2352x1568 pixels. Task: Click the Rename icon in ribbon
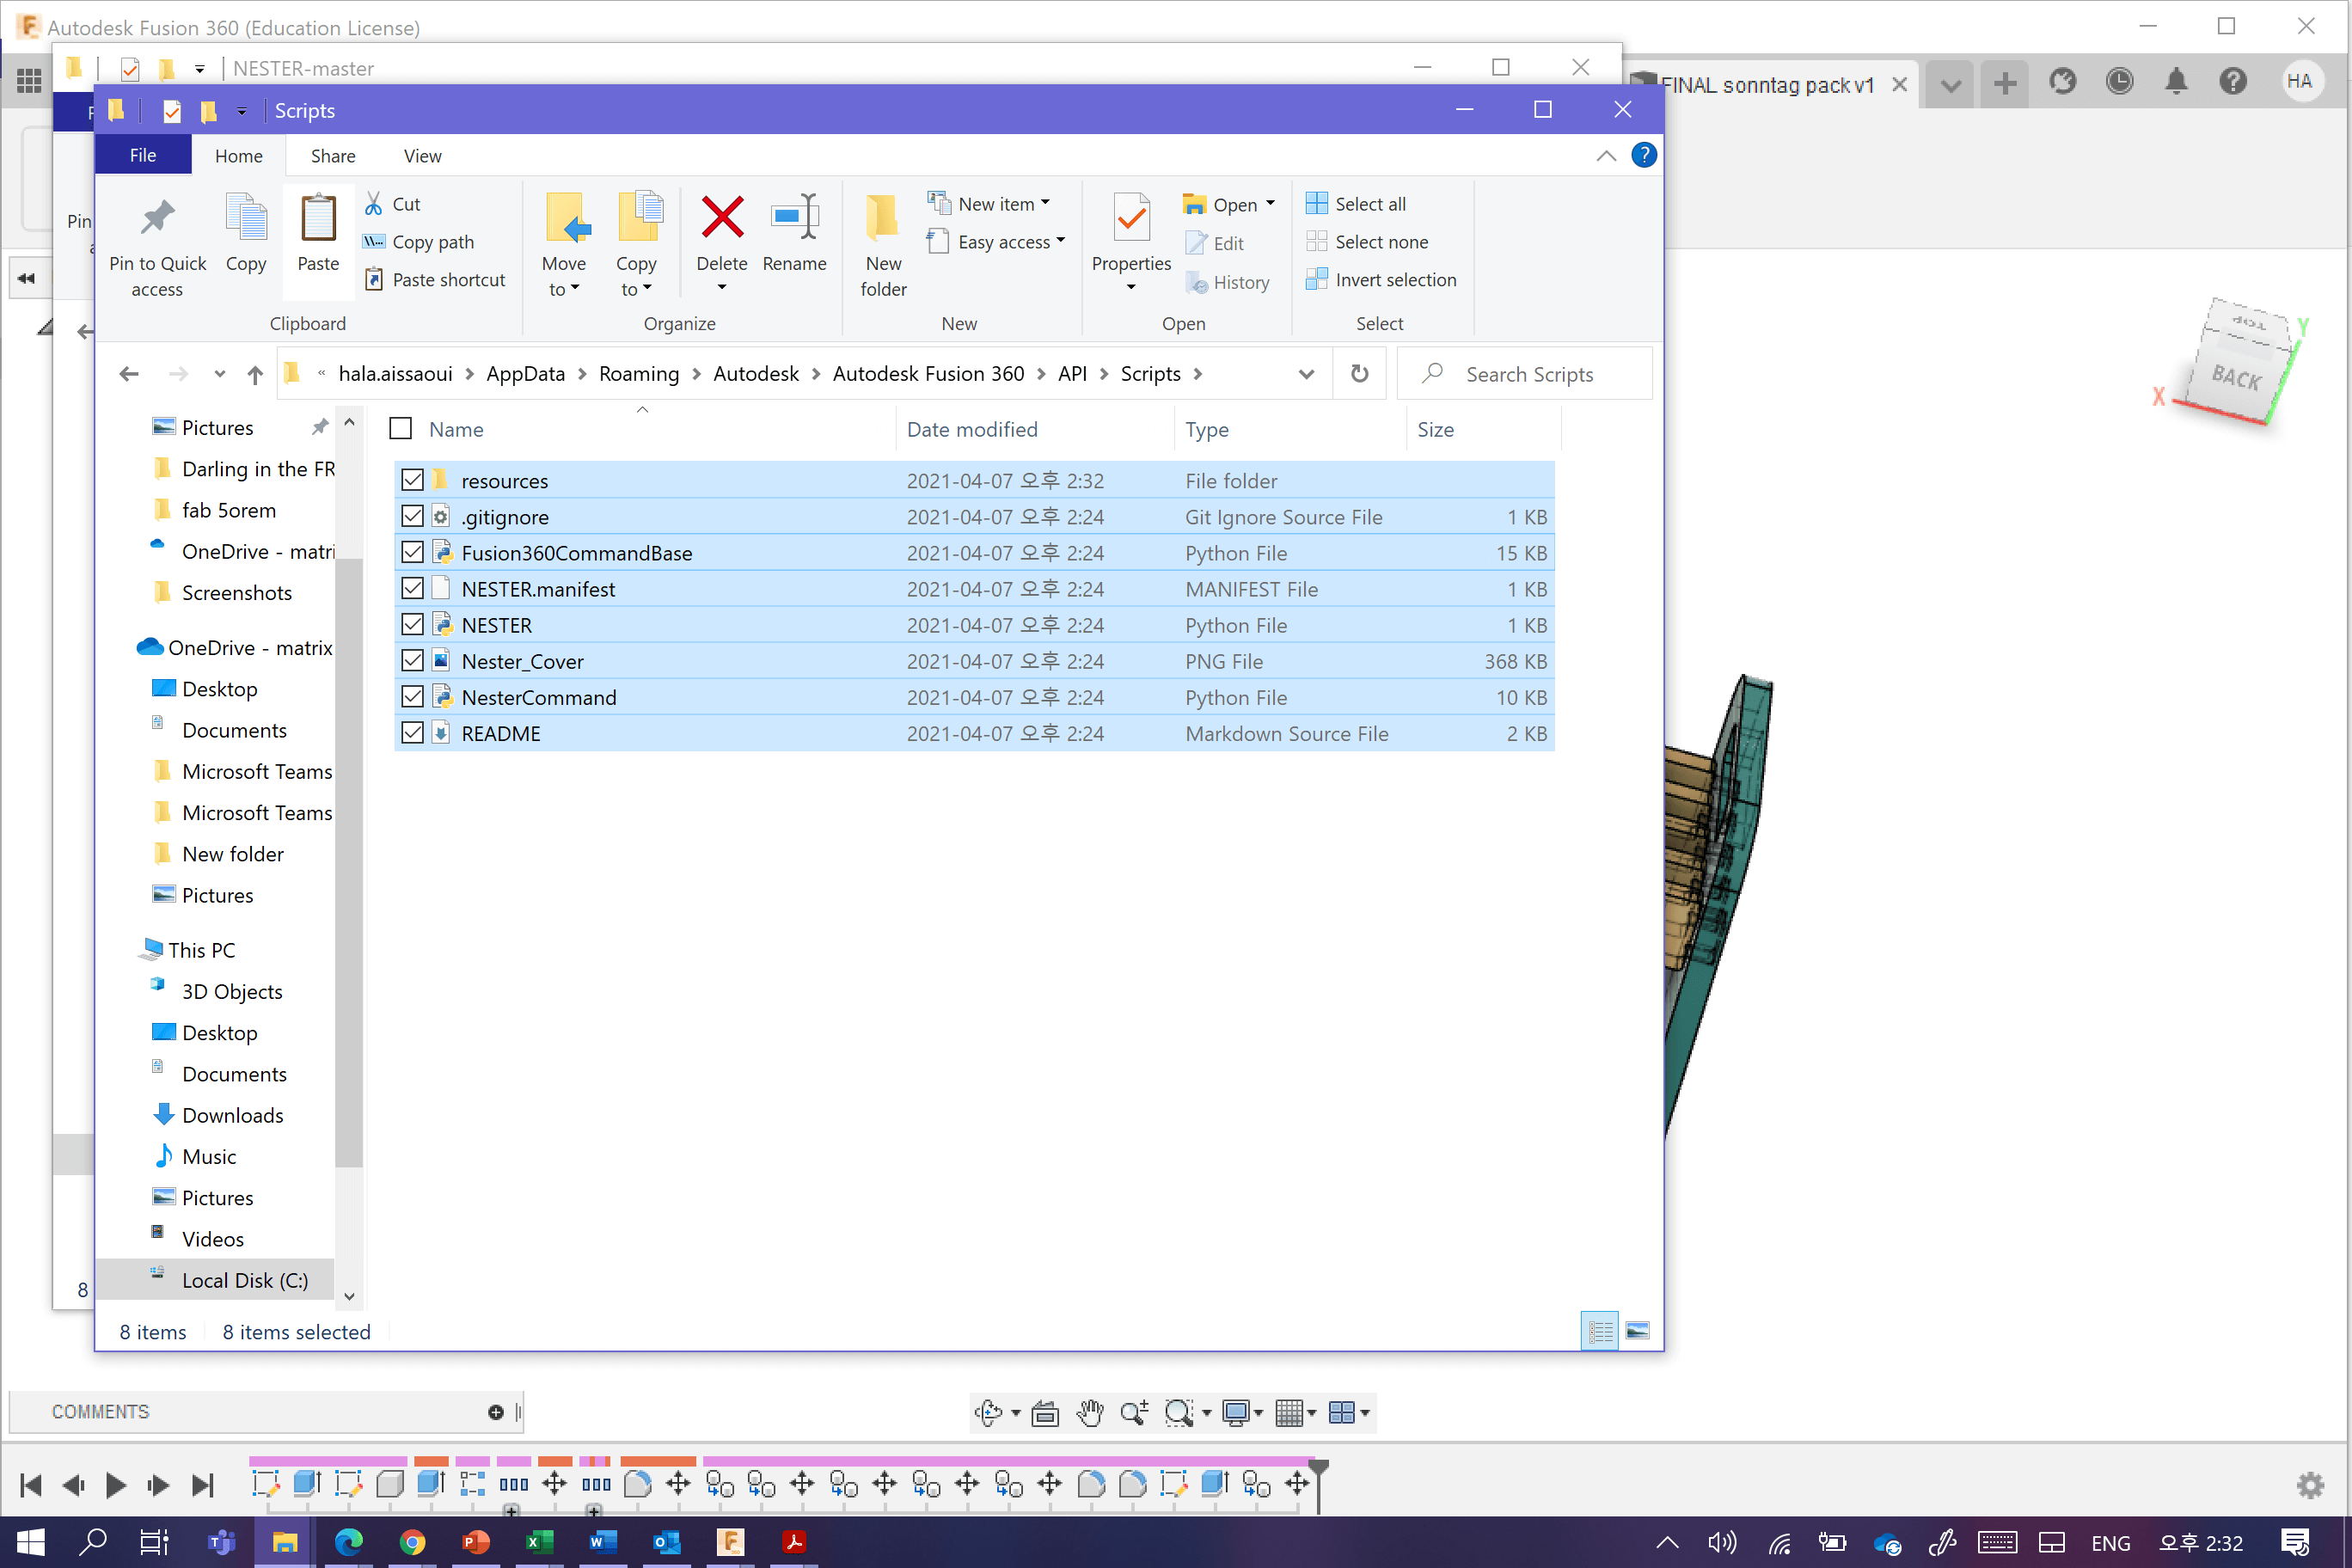[x=794, y=218]
